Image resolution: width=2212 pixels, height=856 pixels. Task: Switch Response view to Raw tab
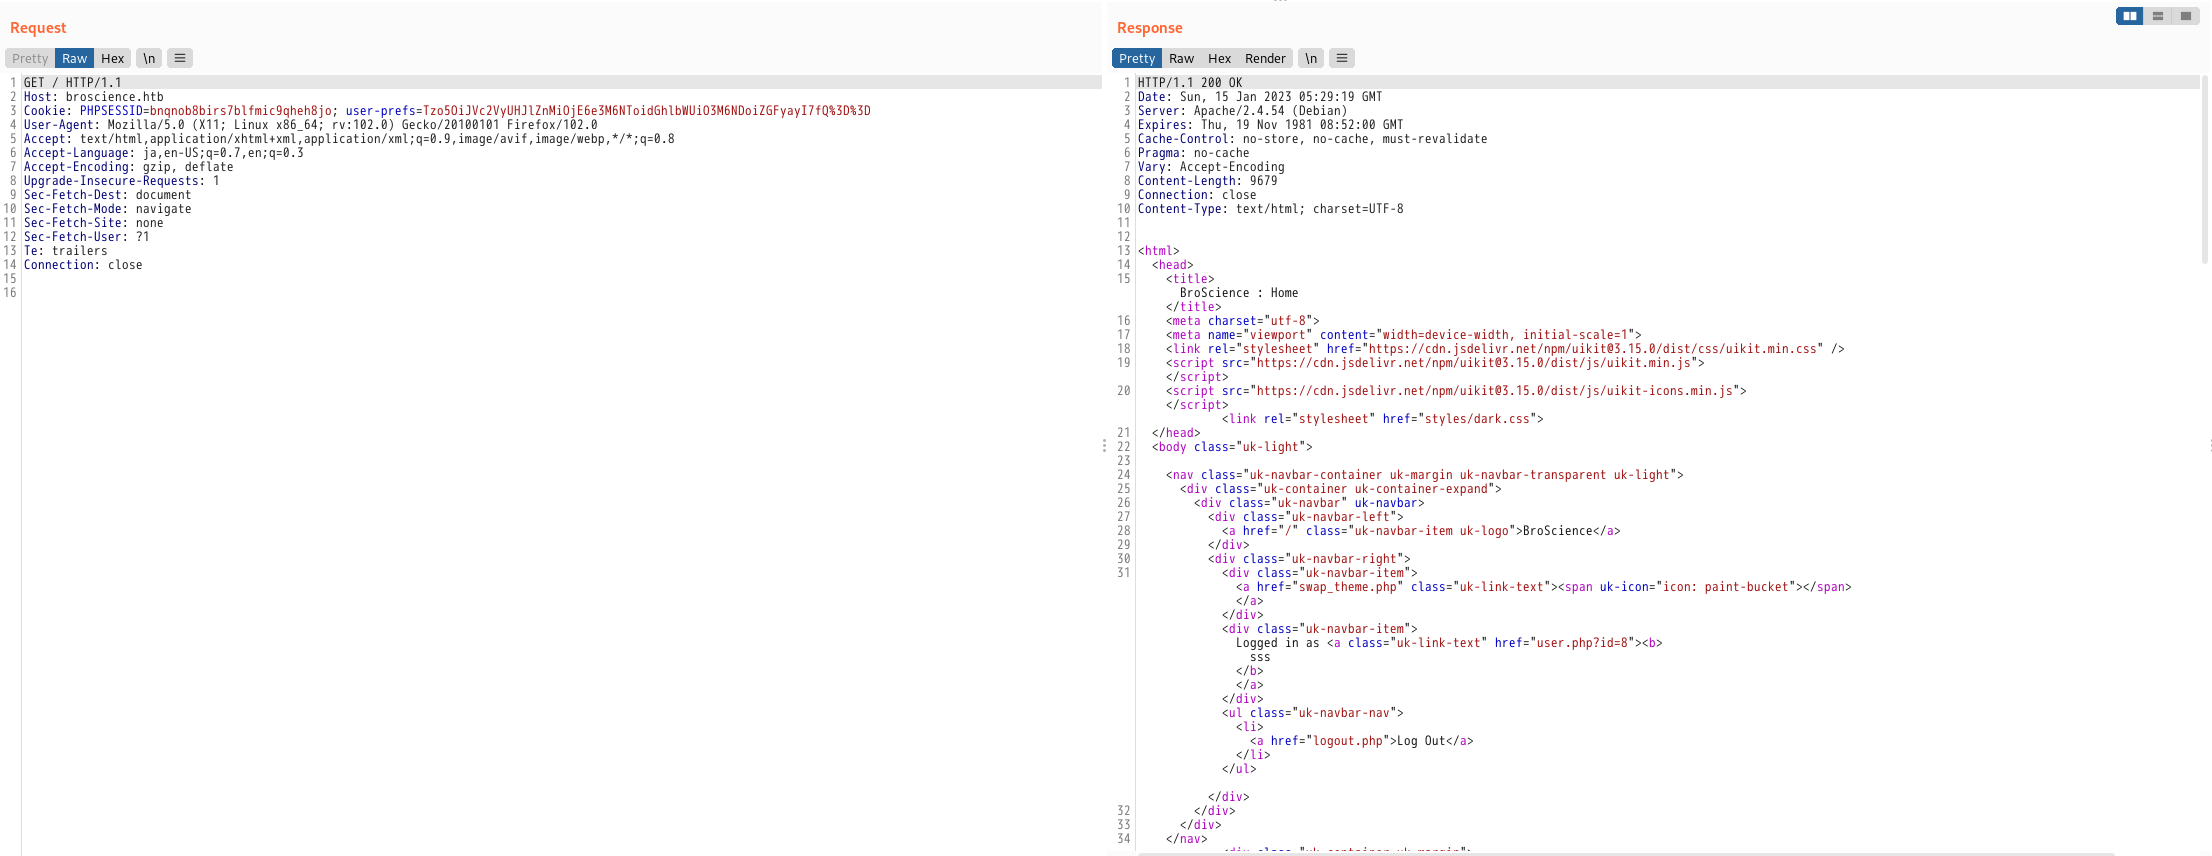pos(1182,58)
